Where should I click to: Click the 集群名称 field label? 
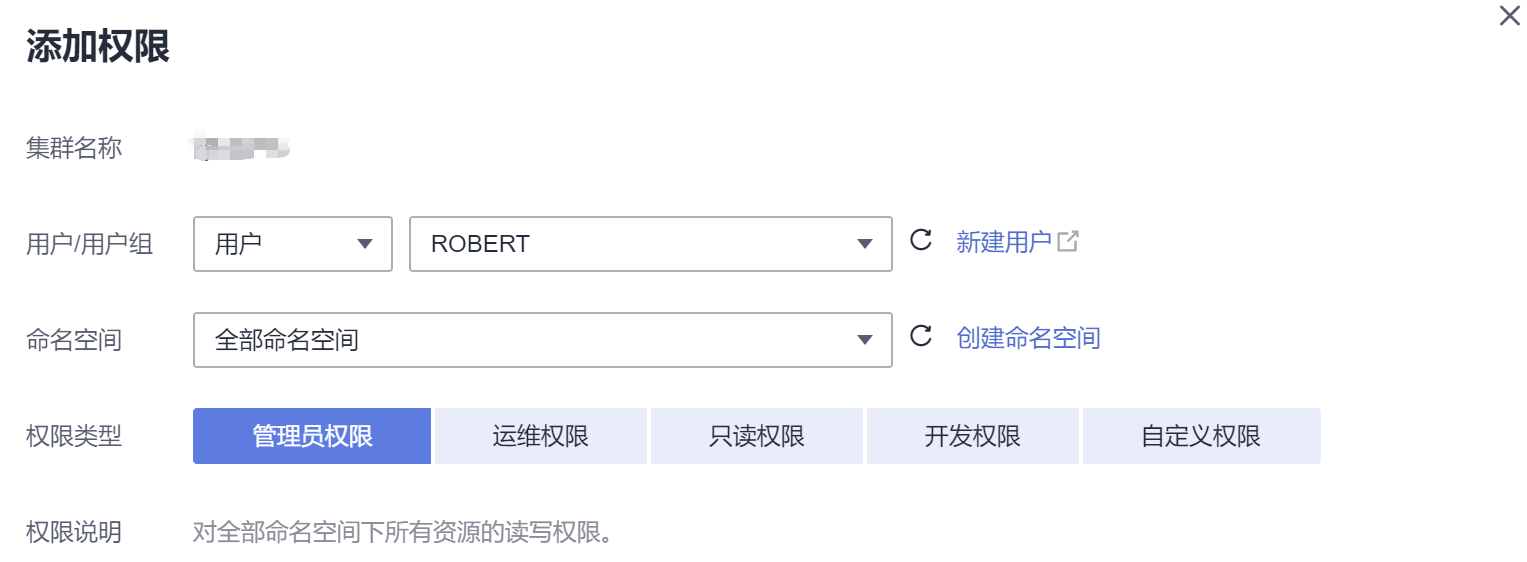click(x=74, y=149)
